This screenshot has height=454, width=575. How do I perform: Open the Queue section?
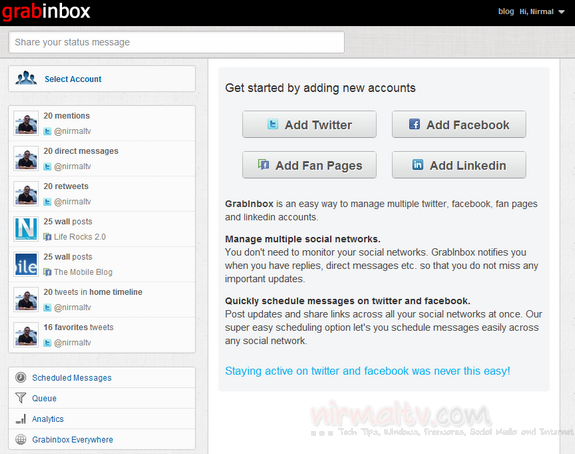pyautogui.click(x=44, y=398)
